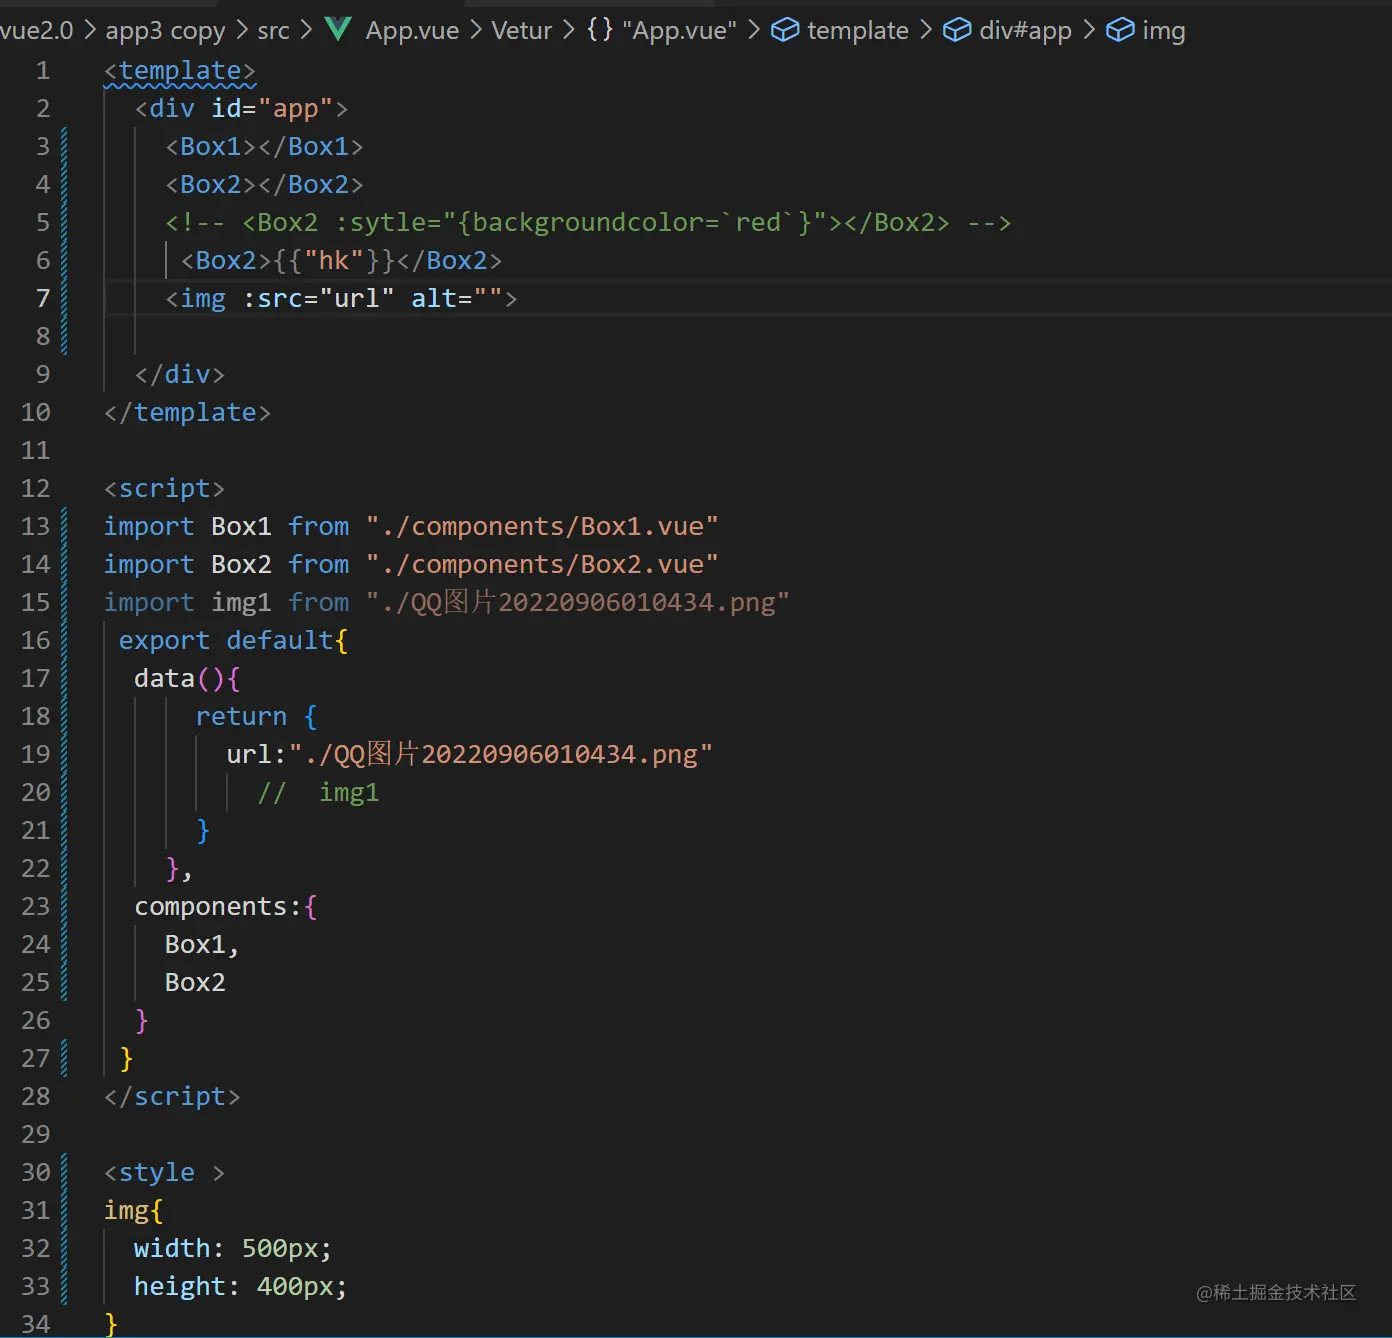Place cursor on <Box2></Box2> on line 4
This screenshot has width=1392, height=1338.
tap(264, 185)
